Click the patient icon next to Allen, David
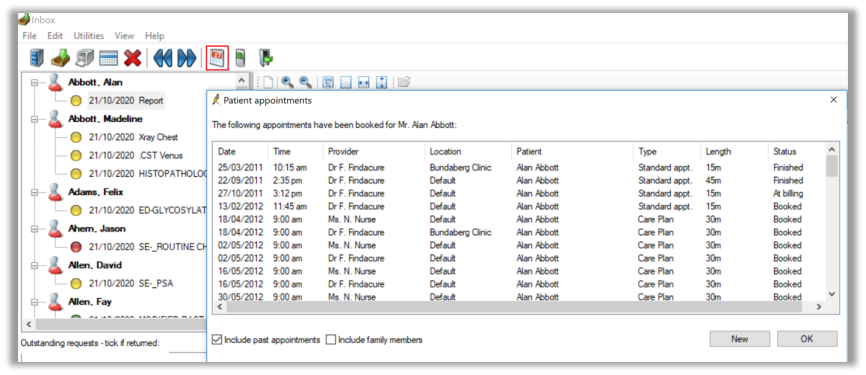Screen dimensions: 866x375 (x=55, y=265)
